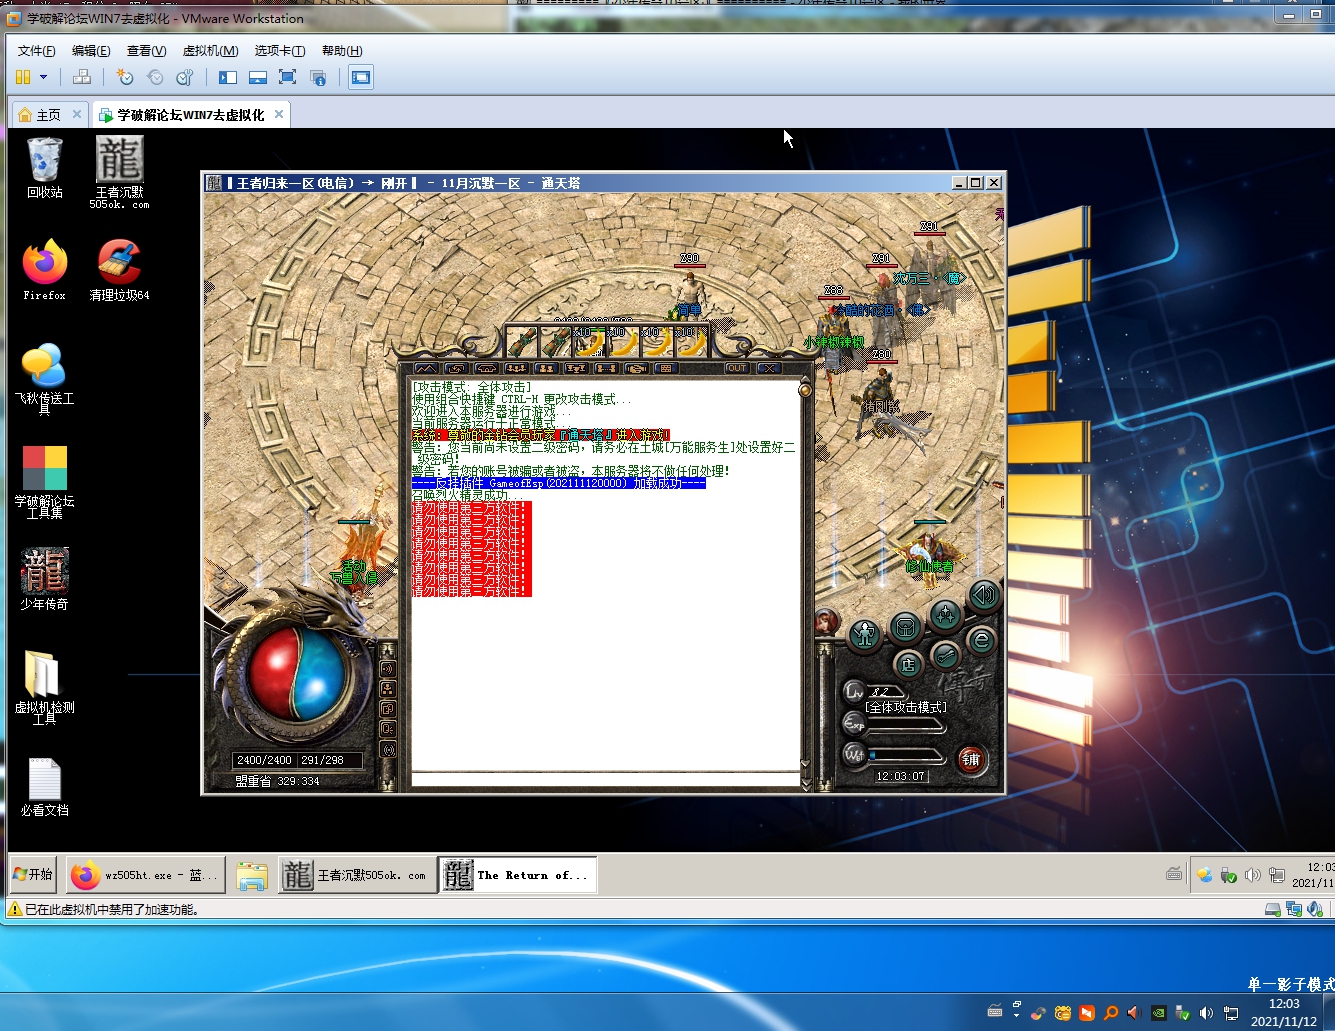Viewport: 1335px width, 1031px height.
Task: Click the red 铺 stall button
Action: click(x=970, y=760)
